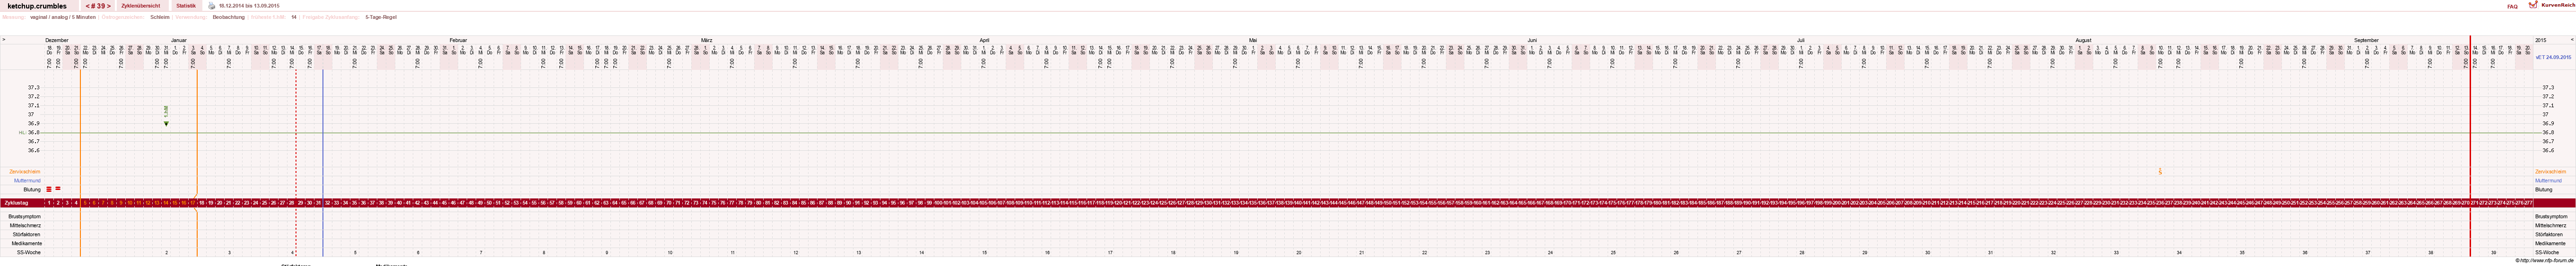The image size is (2576, 266).
Task: Select left Mittelschmerz row label
Action: [x=25, y=225]
